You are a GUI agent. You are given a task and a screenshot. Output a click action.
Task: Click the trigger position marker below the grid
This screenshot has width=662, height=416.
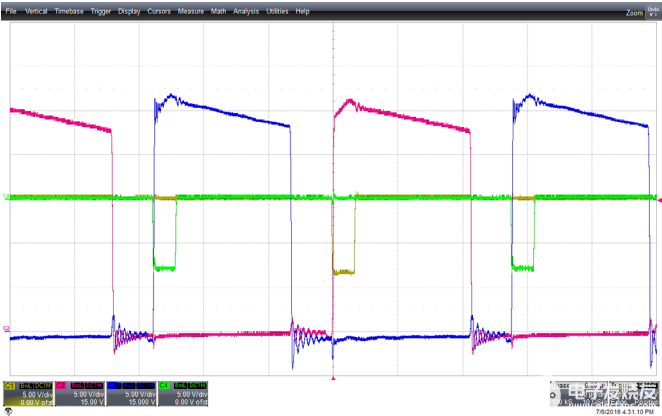coord(332,379)
